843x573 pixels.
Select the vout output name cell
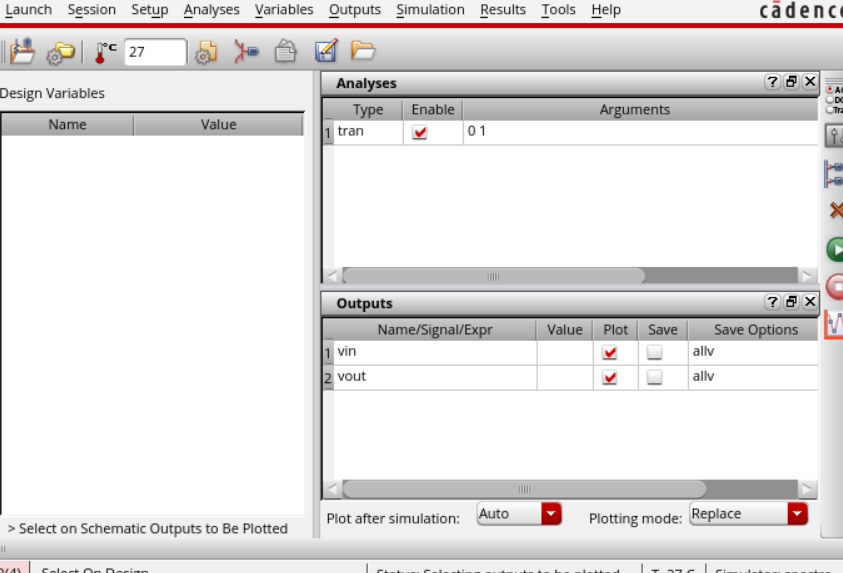pos(435,377)
